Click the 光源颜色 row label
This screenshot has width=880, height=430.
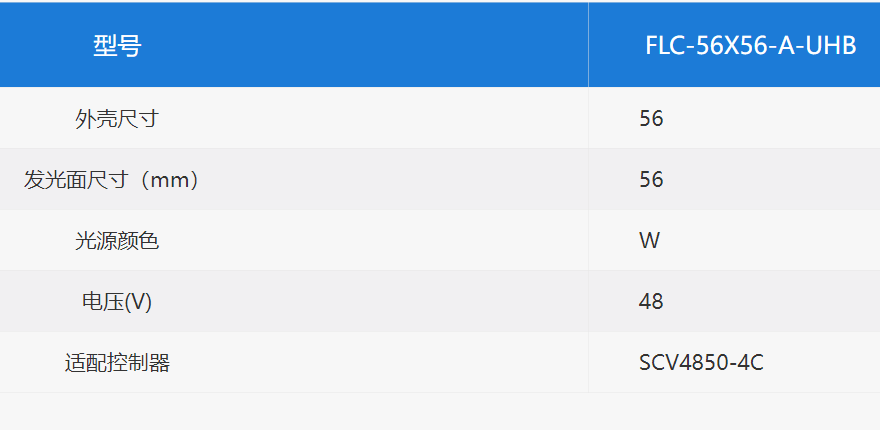(x=117, y=241)
